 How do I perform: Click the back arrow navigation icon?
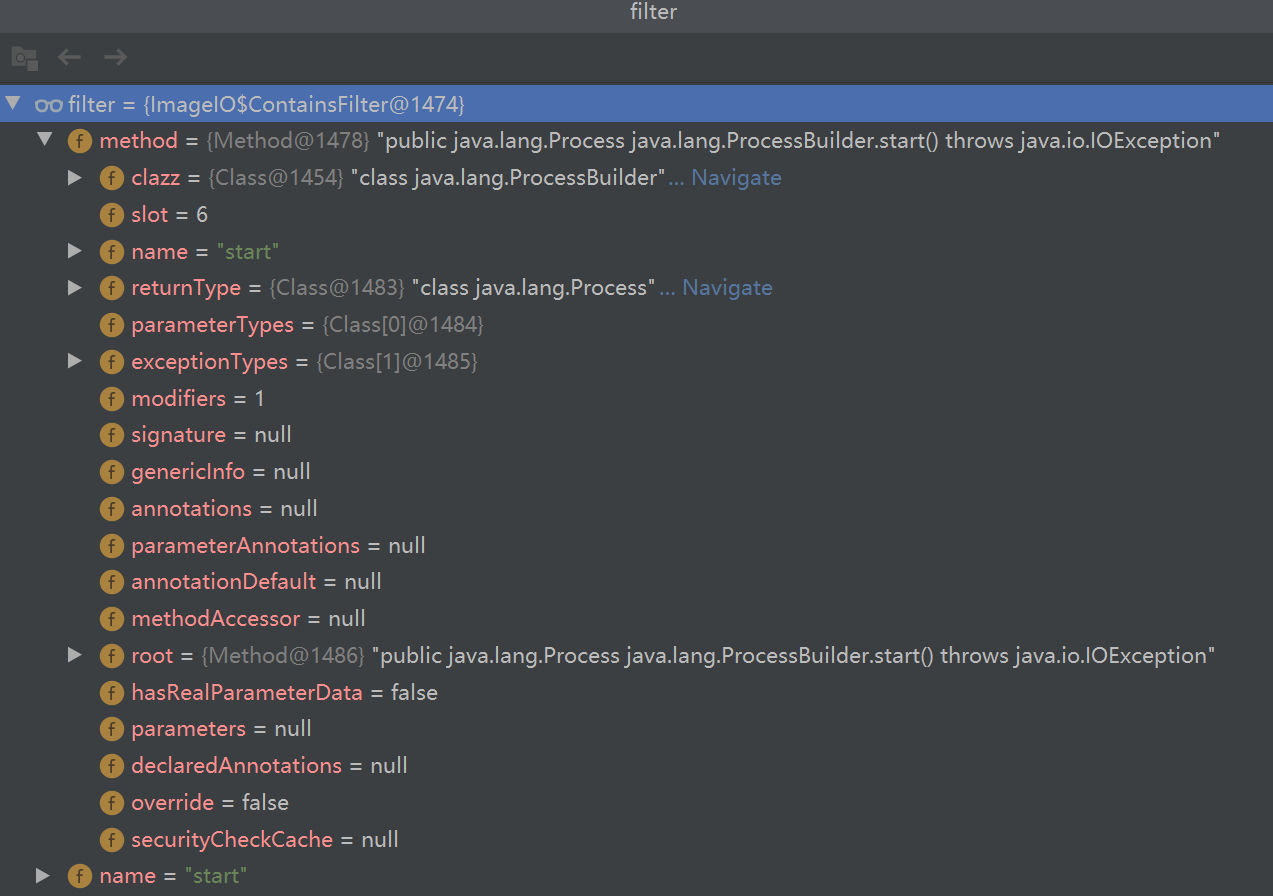69,57
